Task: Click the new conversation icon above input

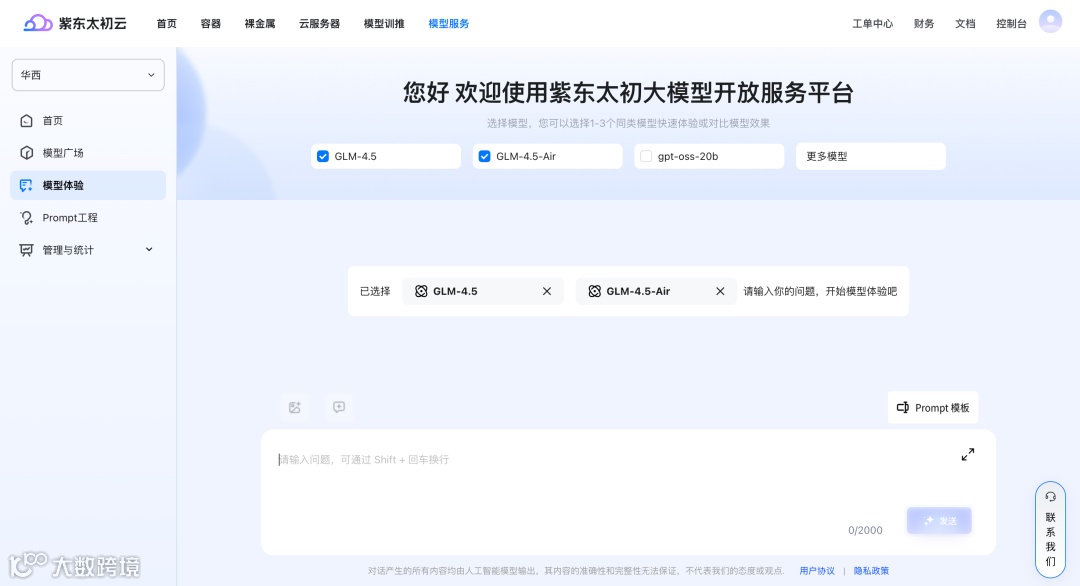Action: pos(339,407)
